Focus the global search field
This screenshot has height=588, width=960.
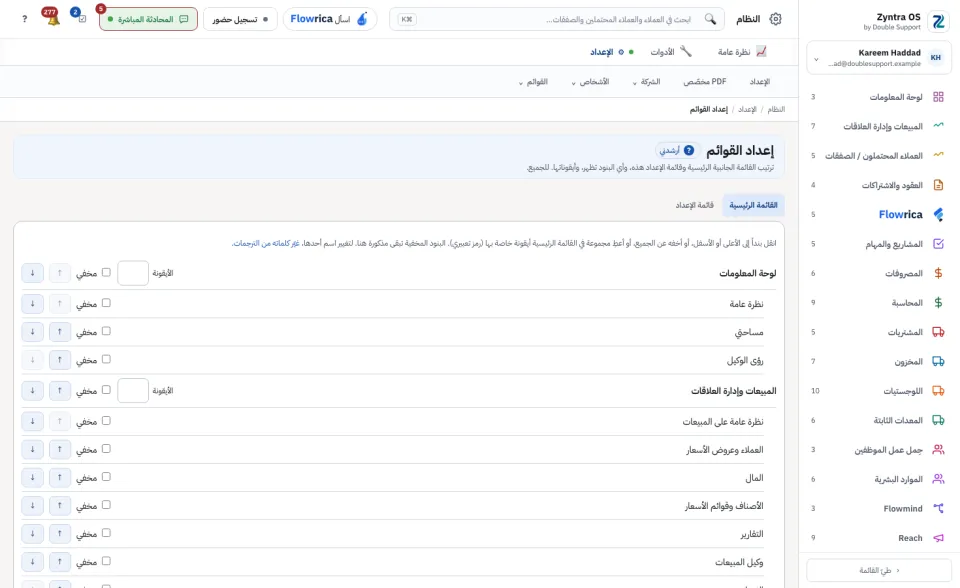tap(557, 19)
